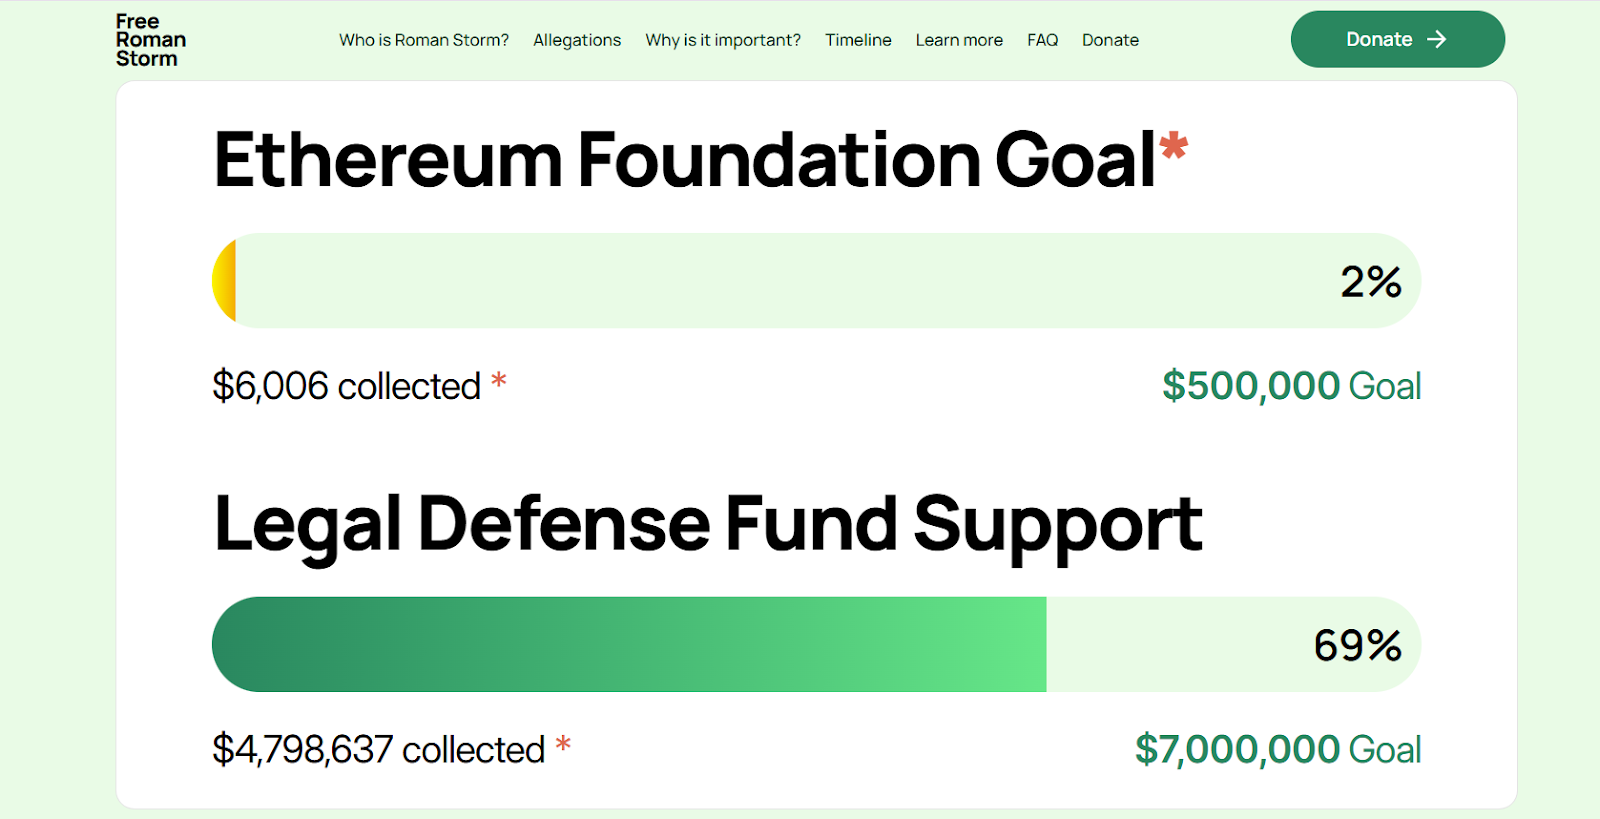1600x819 pixels.
Task: Click the Free Roman Storm logo
Action: (x=151, y=40)
